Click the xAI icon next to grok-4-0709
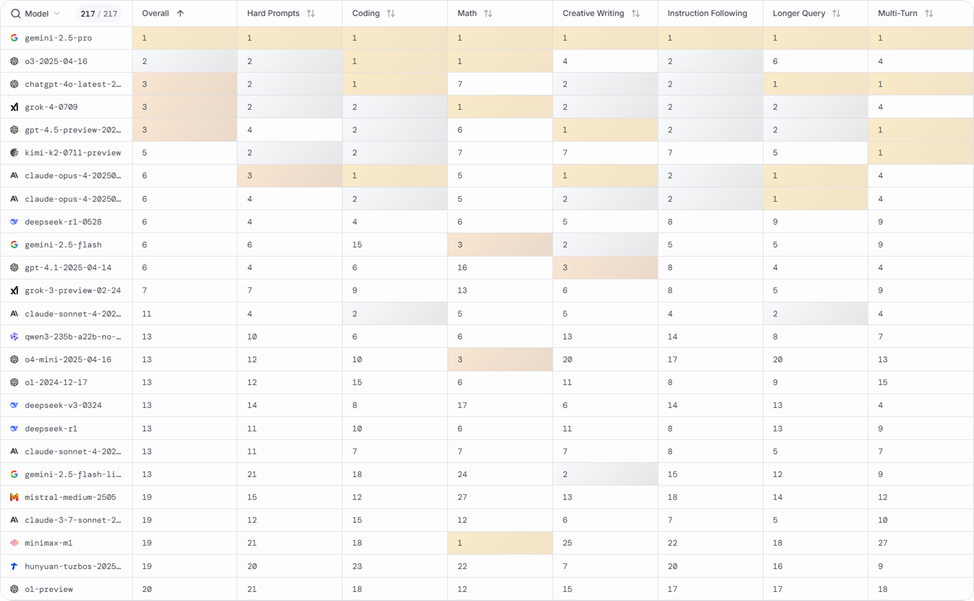Screen dimensions: 974x601 pos(14,107)
